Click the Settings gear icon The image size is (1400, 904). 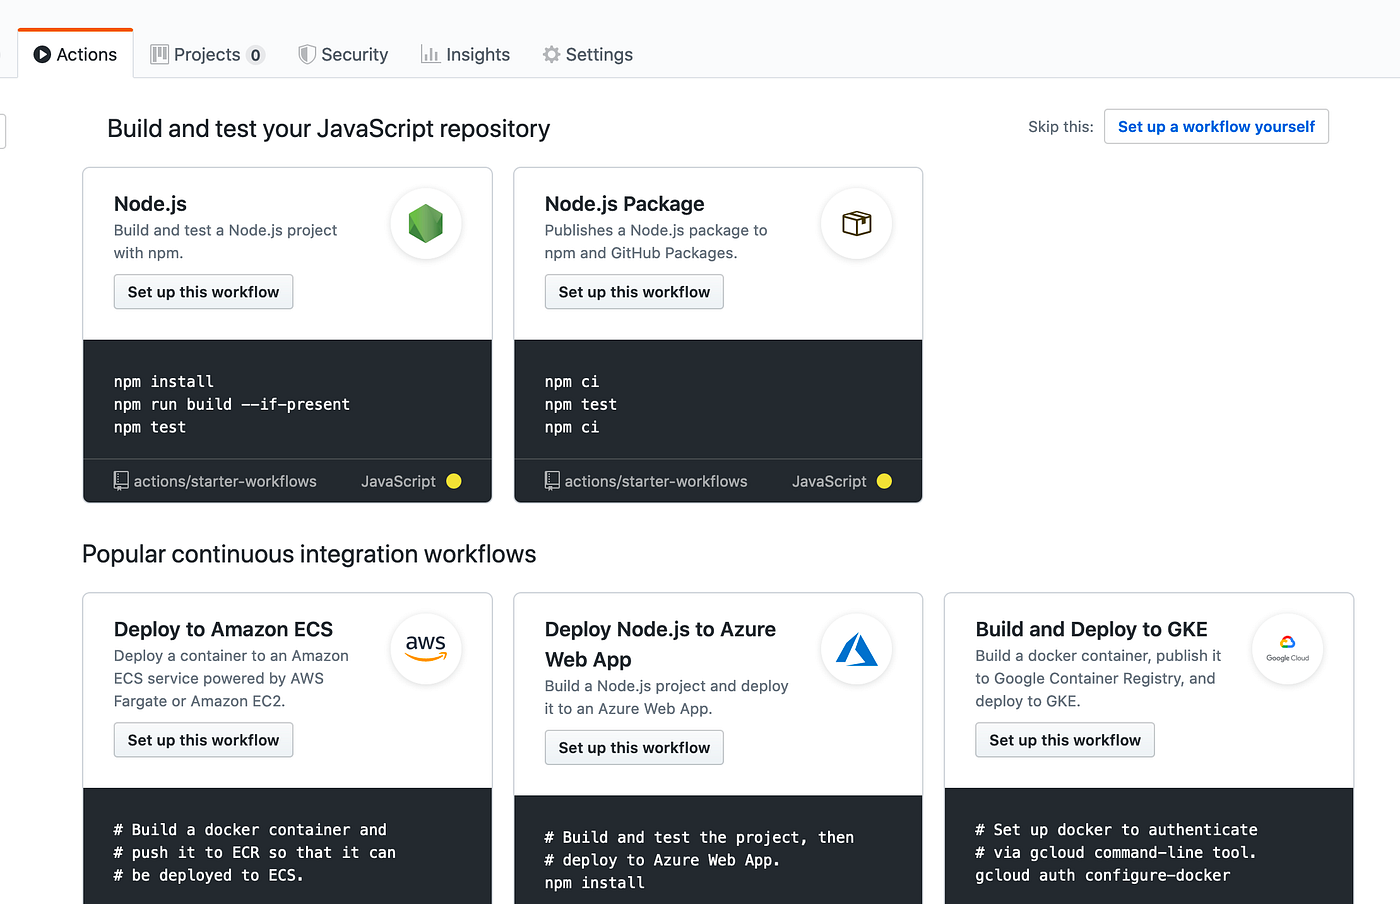[551, 54]
